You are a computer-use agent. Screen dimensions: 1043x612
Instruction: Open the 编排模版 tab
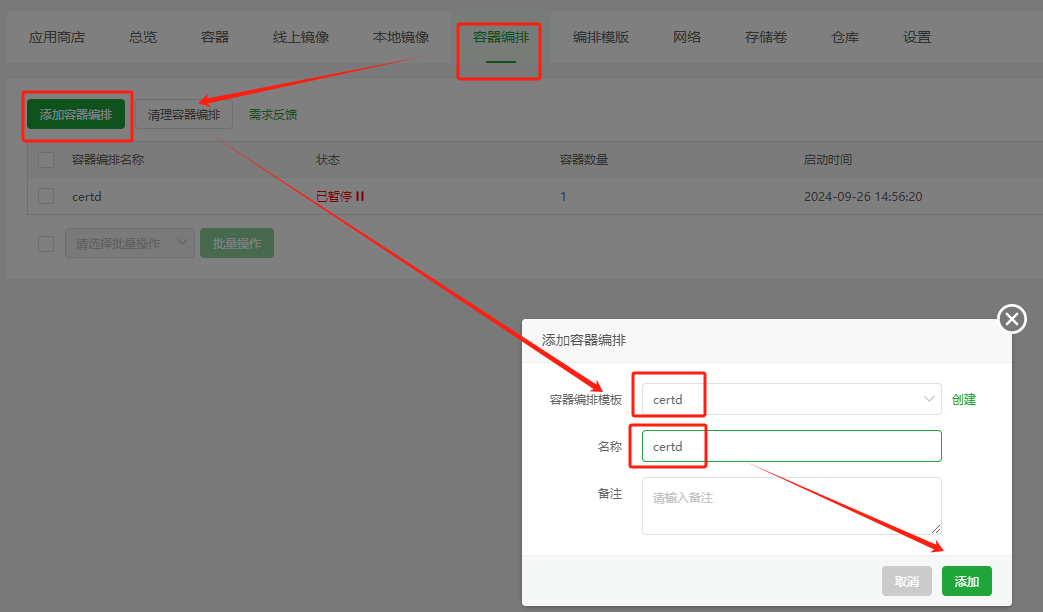pyautogui.click(x=601, y=37)
